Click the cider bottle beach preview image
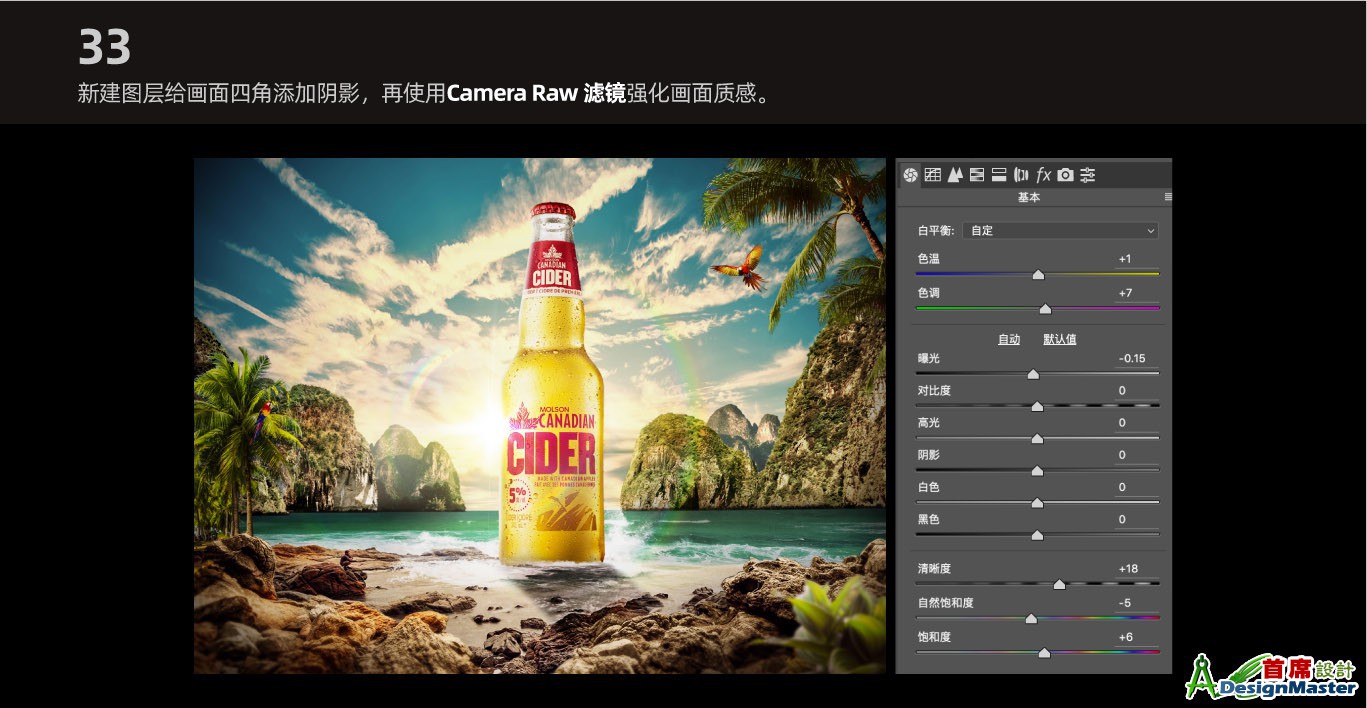1367x708 pixels. pos(540,416)
